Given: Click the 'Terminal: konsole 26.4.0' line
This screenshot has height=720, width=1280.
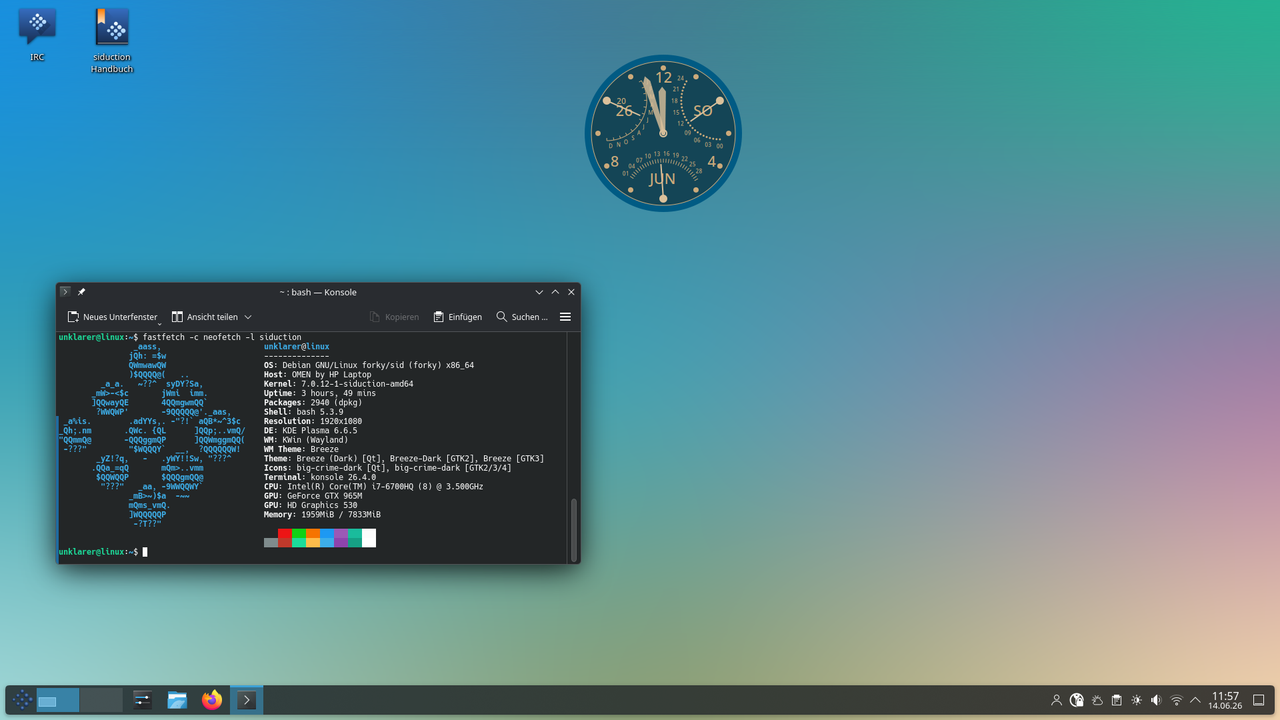Looking at the screenshot, I should pyautogui.click(x=320, y=477).
